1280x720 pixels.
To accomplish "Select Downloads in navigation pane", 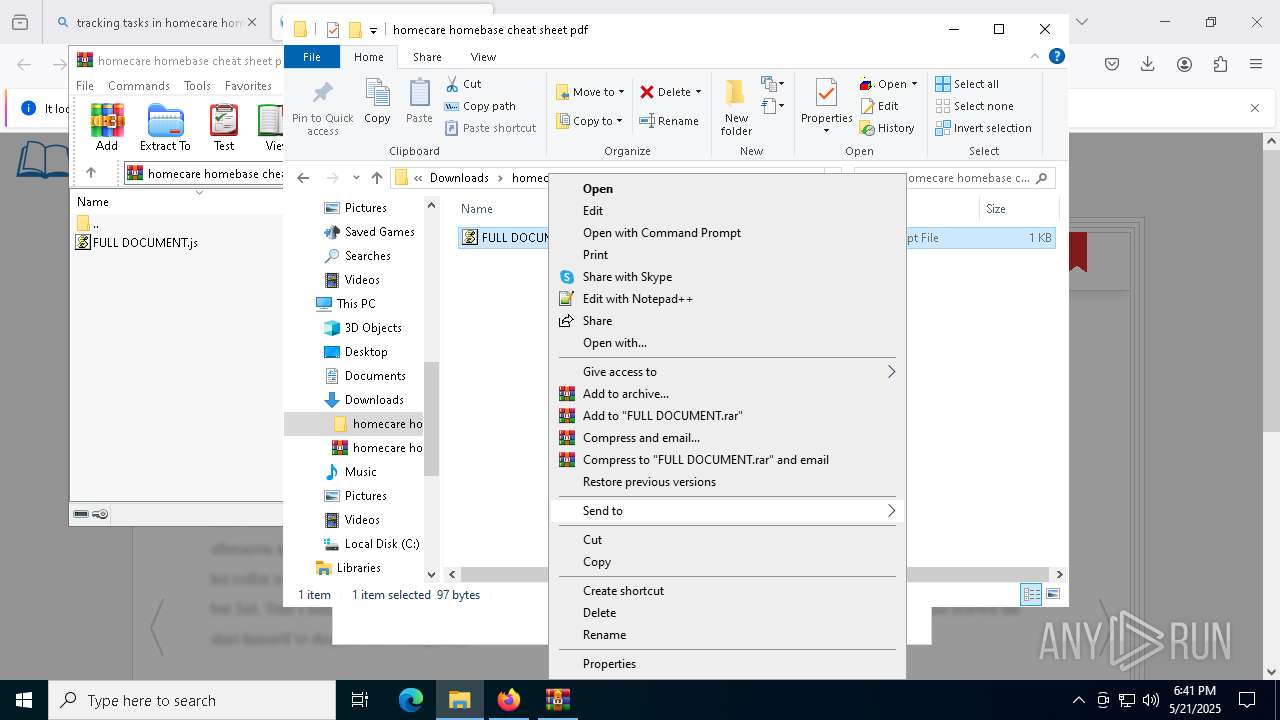I will click(x=374, y=400).
